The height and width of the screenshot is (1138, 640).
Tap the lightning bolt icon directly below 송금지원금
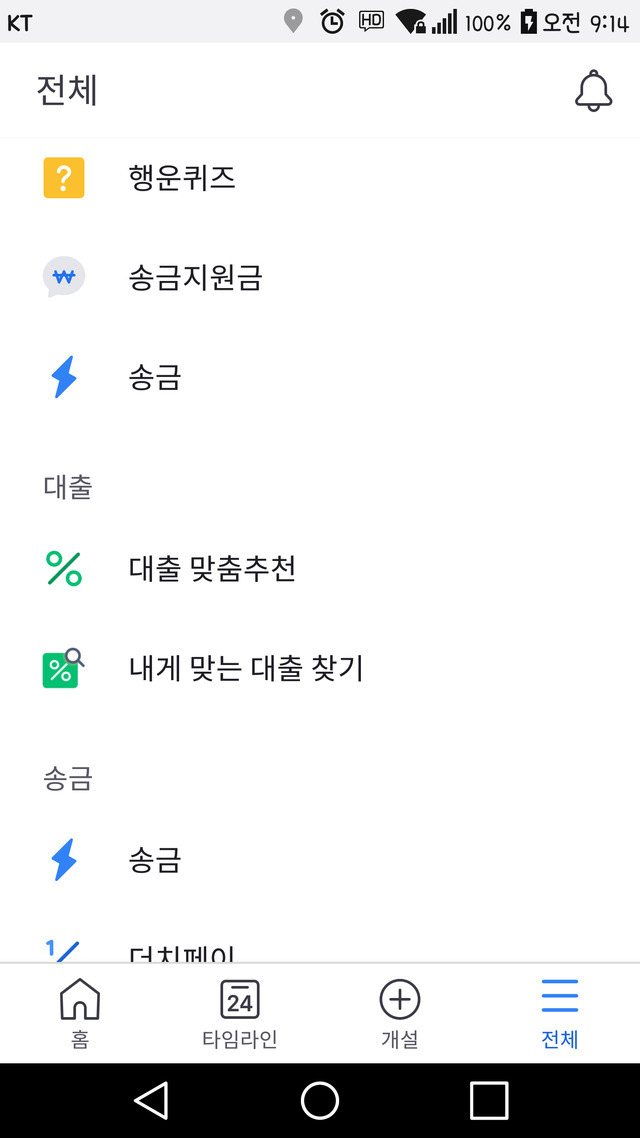64,378
